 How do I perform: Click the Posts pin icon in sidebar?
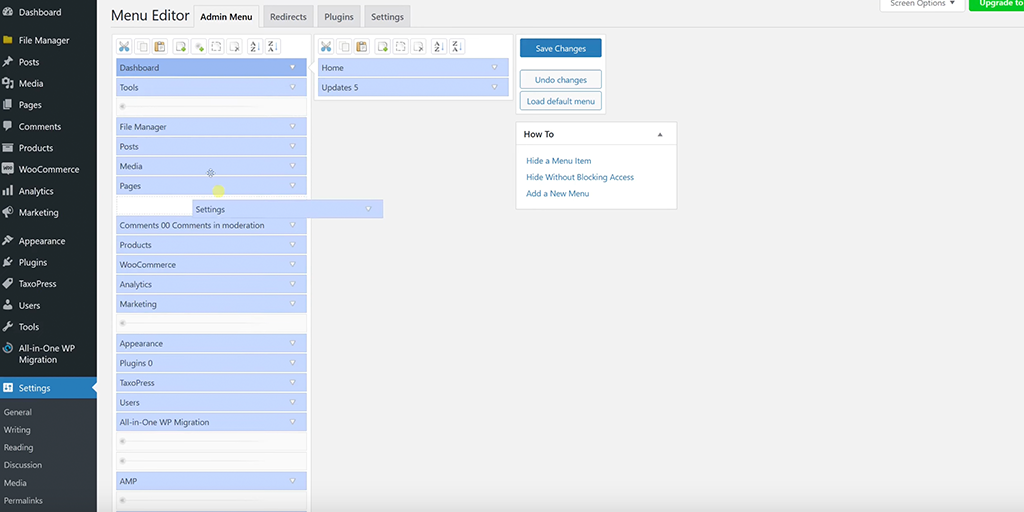point(8,62)
